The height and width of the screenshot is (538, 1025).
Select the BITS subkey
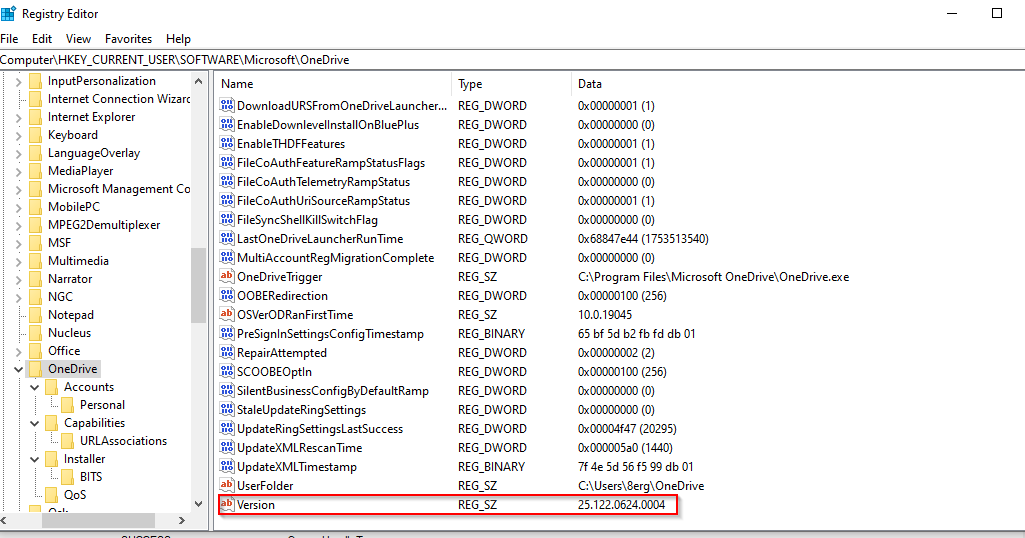point(91,477)
